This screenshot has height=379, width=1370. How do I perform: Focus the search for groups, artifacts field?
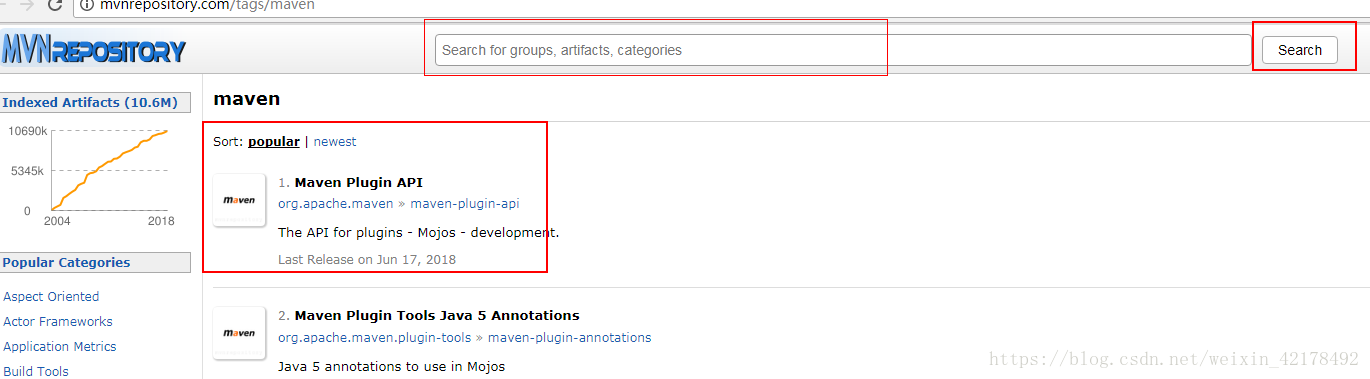(x=843, y=50)
